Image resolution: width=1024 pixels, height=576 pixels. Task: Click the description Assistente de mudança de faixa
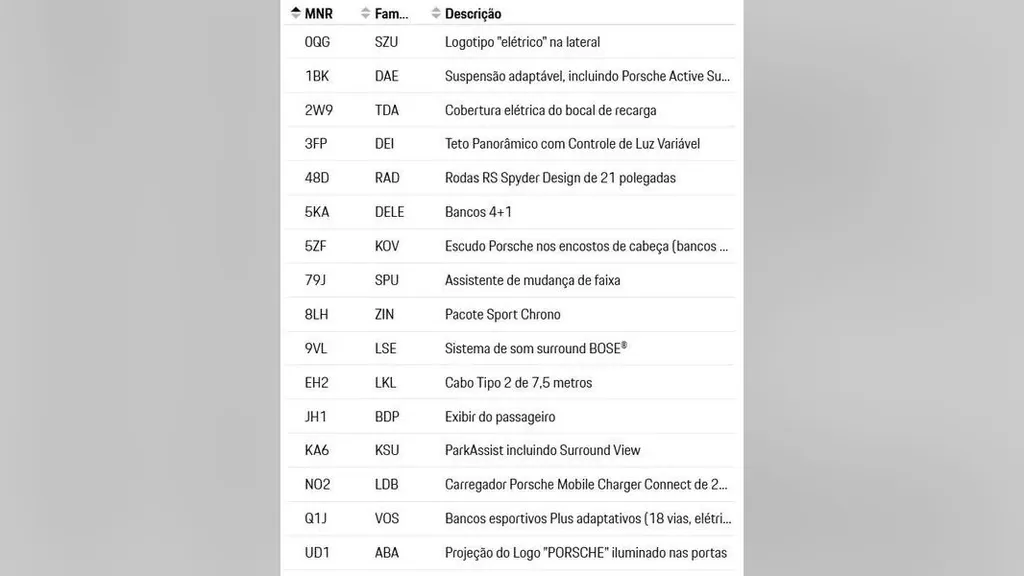[532, 280]
